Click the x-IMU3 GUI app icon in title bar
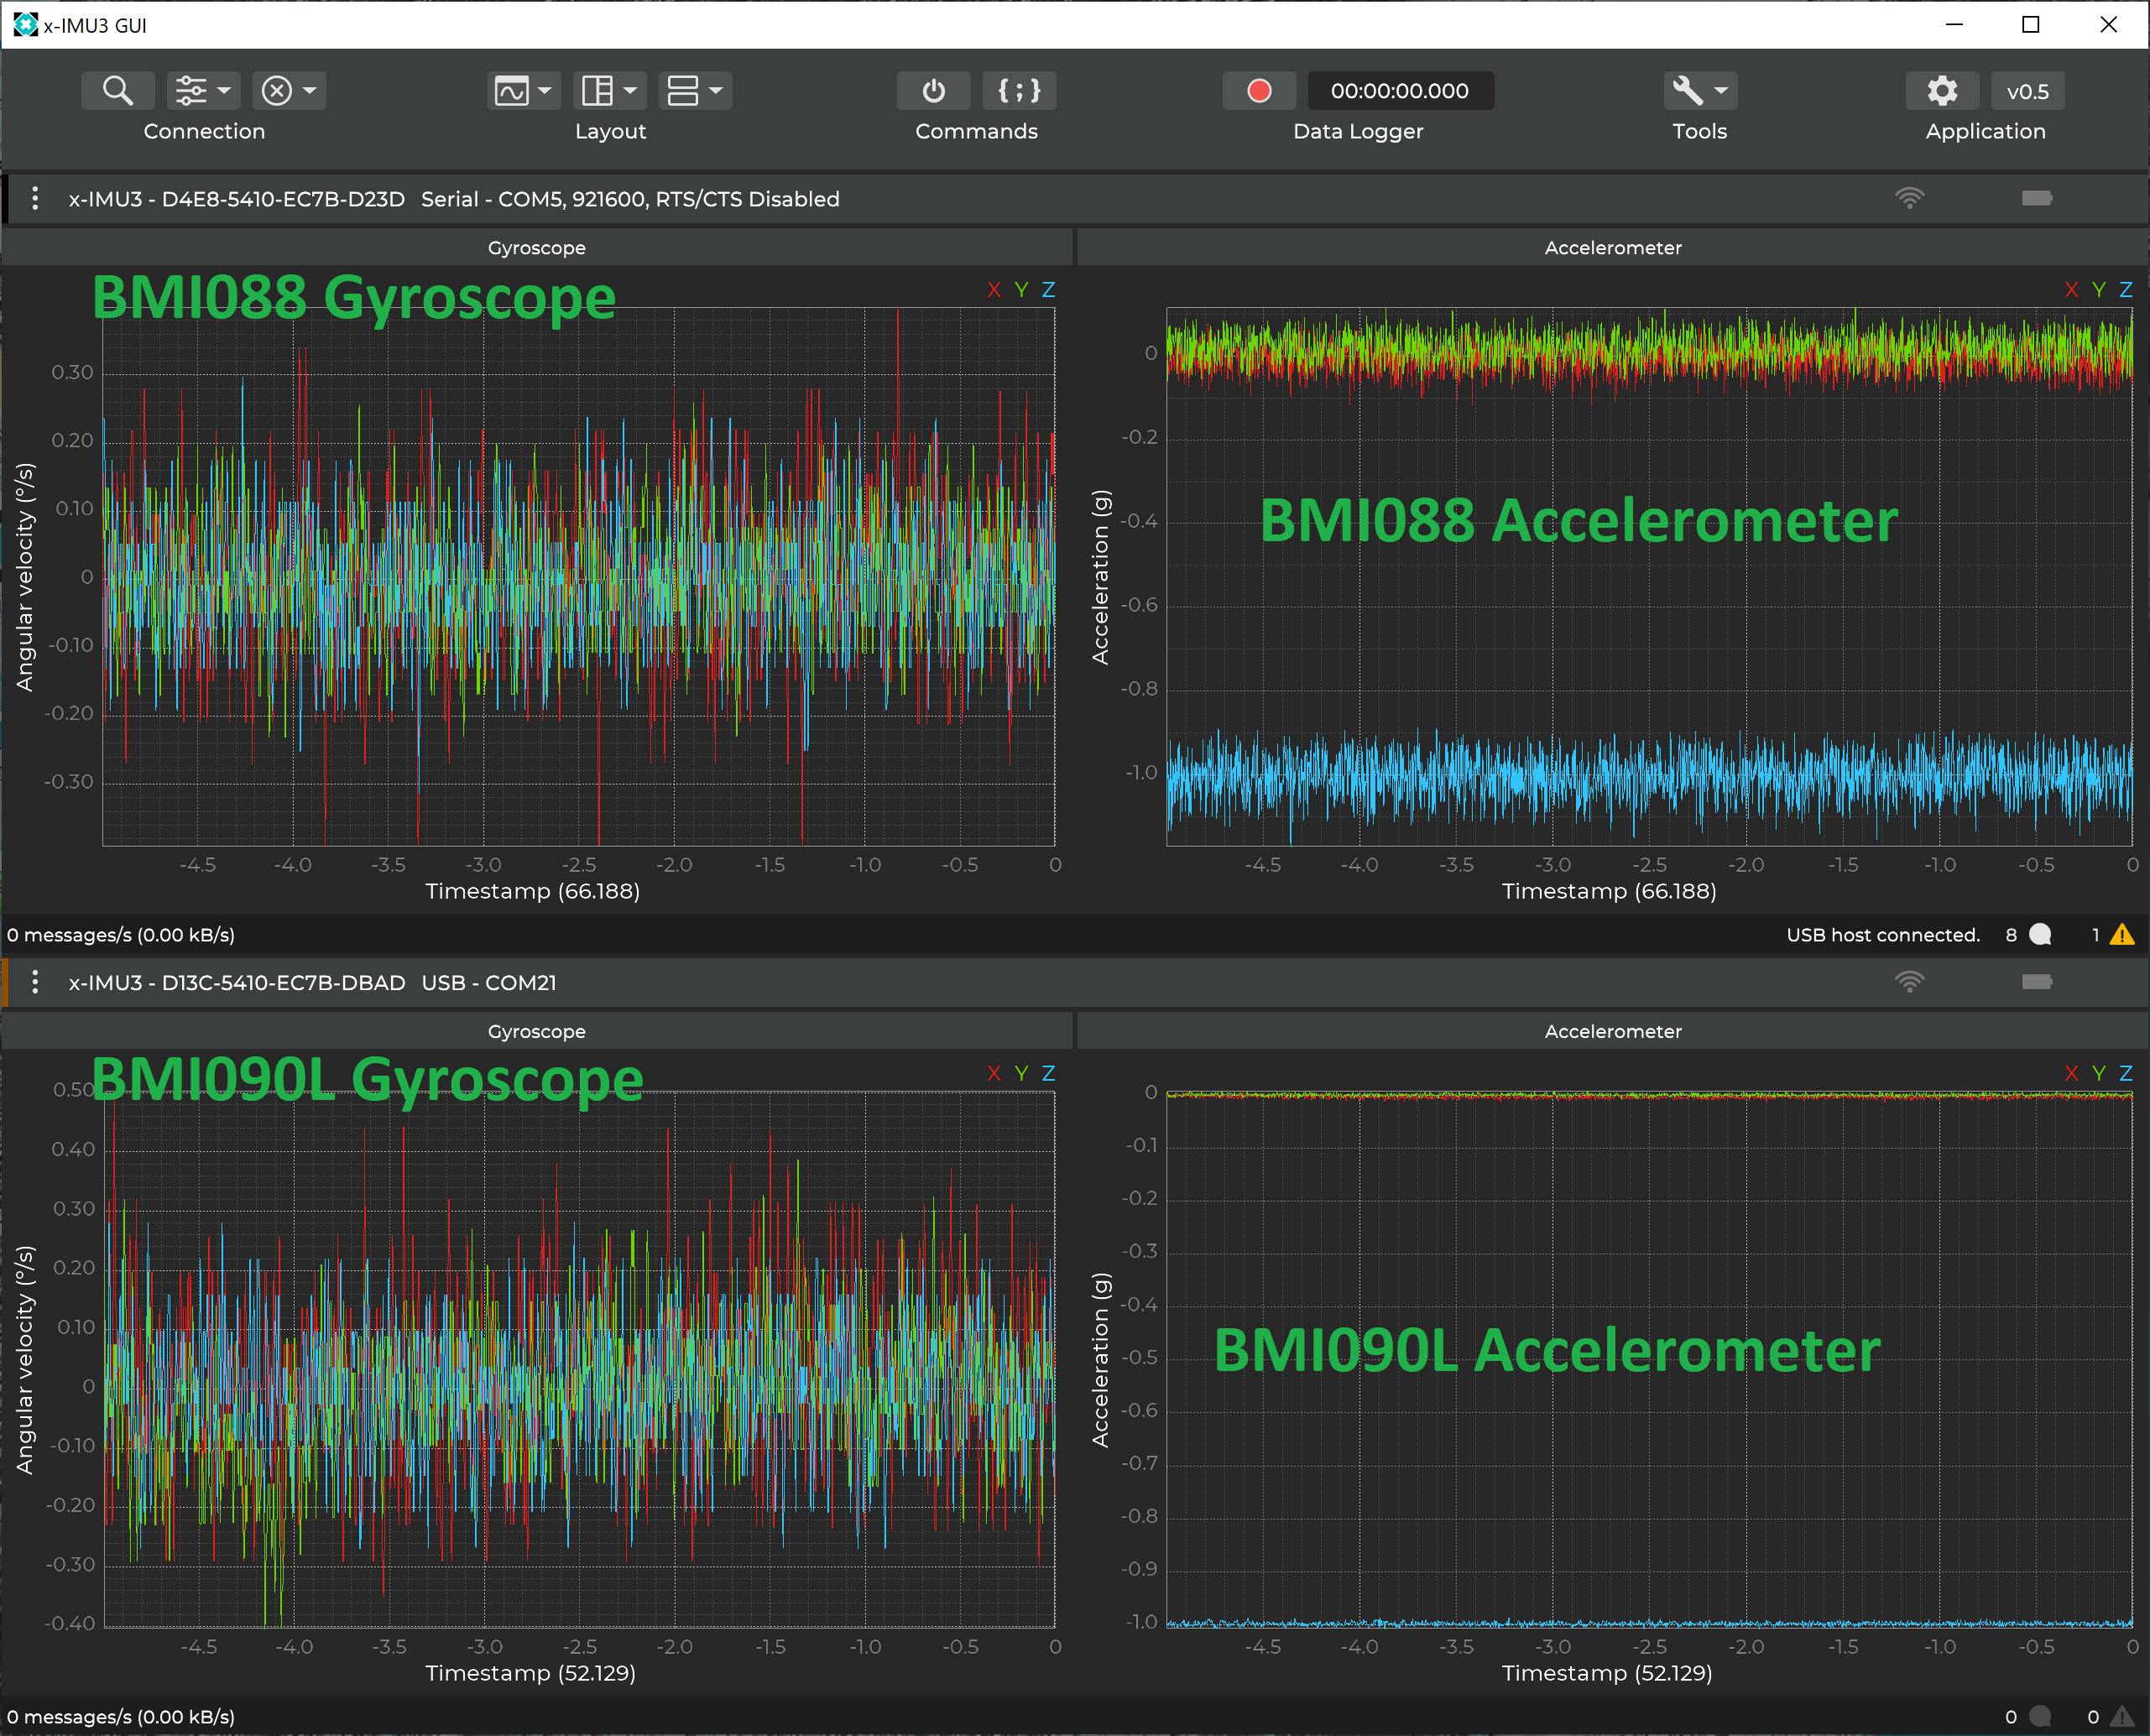 tap(25, 24)
